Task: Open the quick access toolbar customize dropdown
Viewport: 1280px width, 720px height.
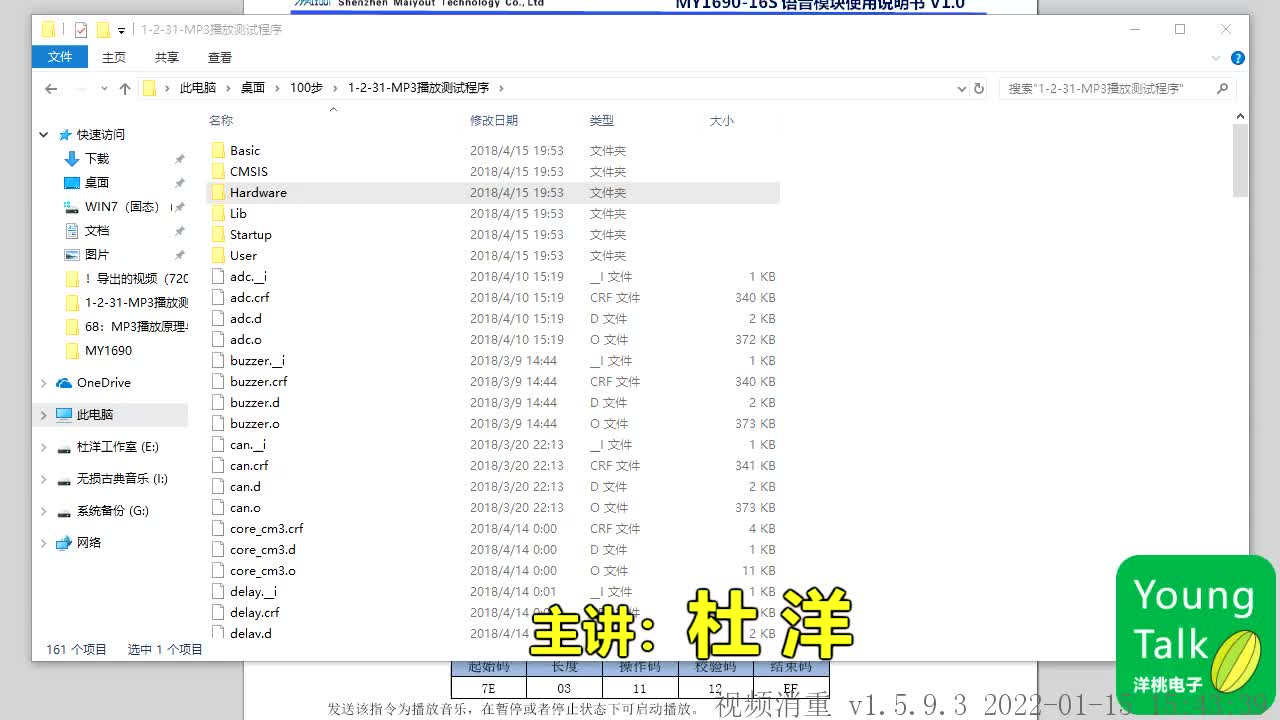Action: click(x=122, y=30)
